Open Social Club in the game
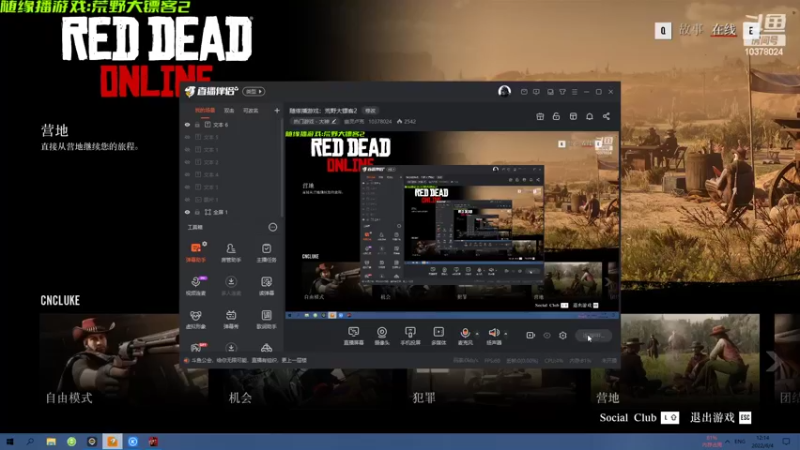The width and height of the screenshot is (800, 450). 639,417
